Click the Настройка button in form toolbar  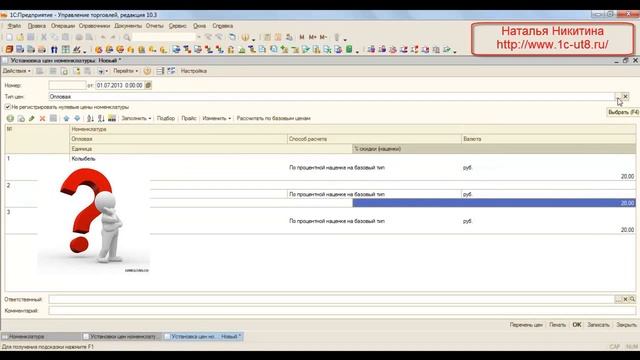point(193,71)
